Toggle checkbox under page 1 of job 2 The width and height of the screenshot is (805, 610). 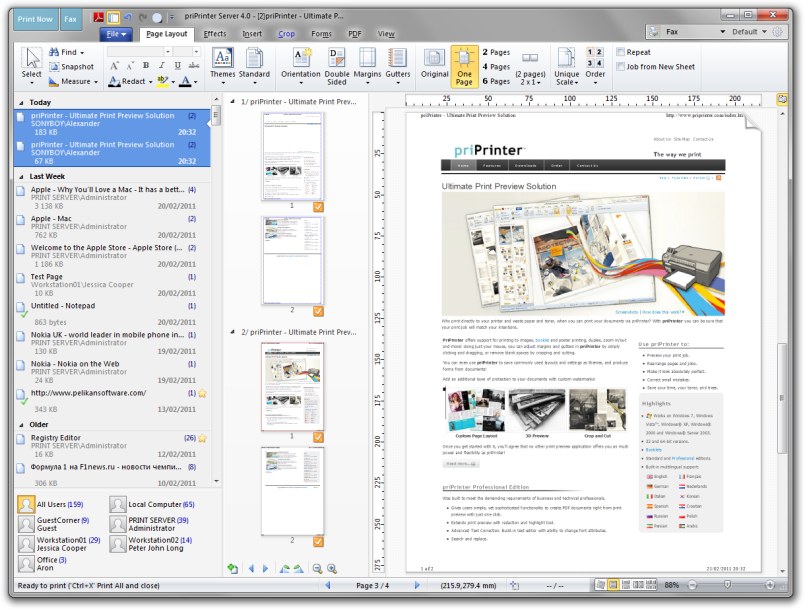318,437
